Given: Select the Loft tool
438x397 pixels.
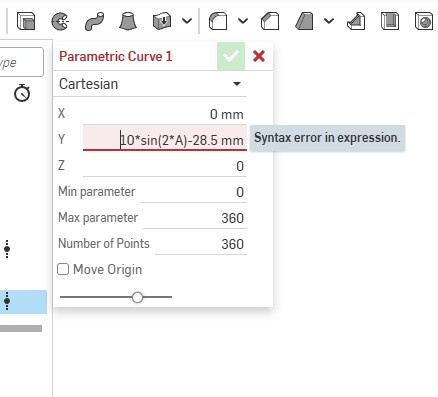Looking at the screenshot, I should [128, 21].
